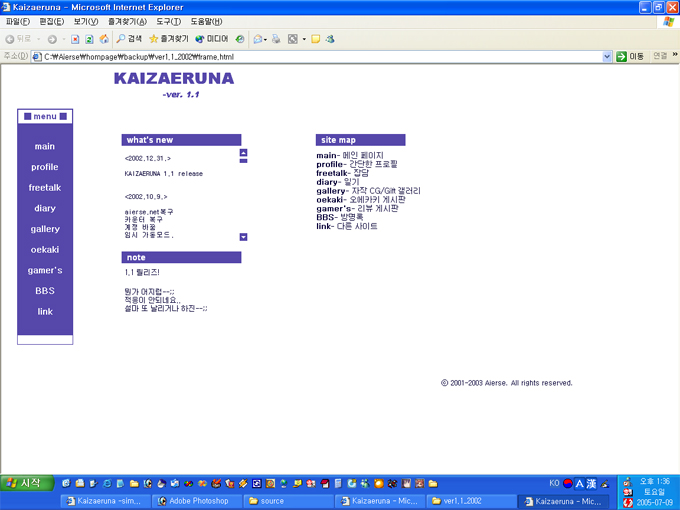Click the 'gallery- 자작 CG/Gift 갤러리' site map line
The image size is (680, 510).
tap(368, 191)
